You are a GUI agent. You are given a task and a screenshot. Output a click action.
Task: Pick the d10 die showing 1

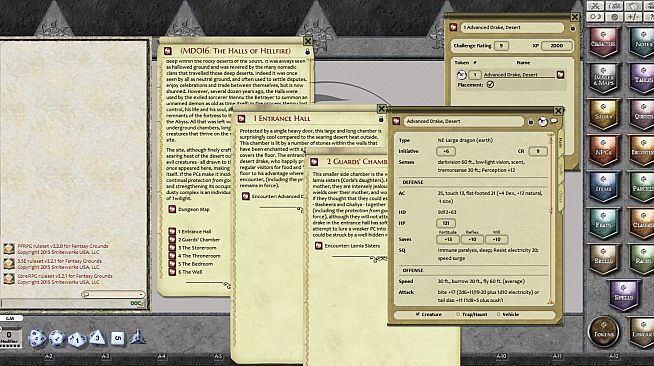coord(77,339)
